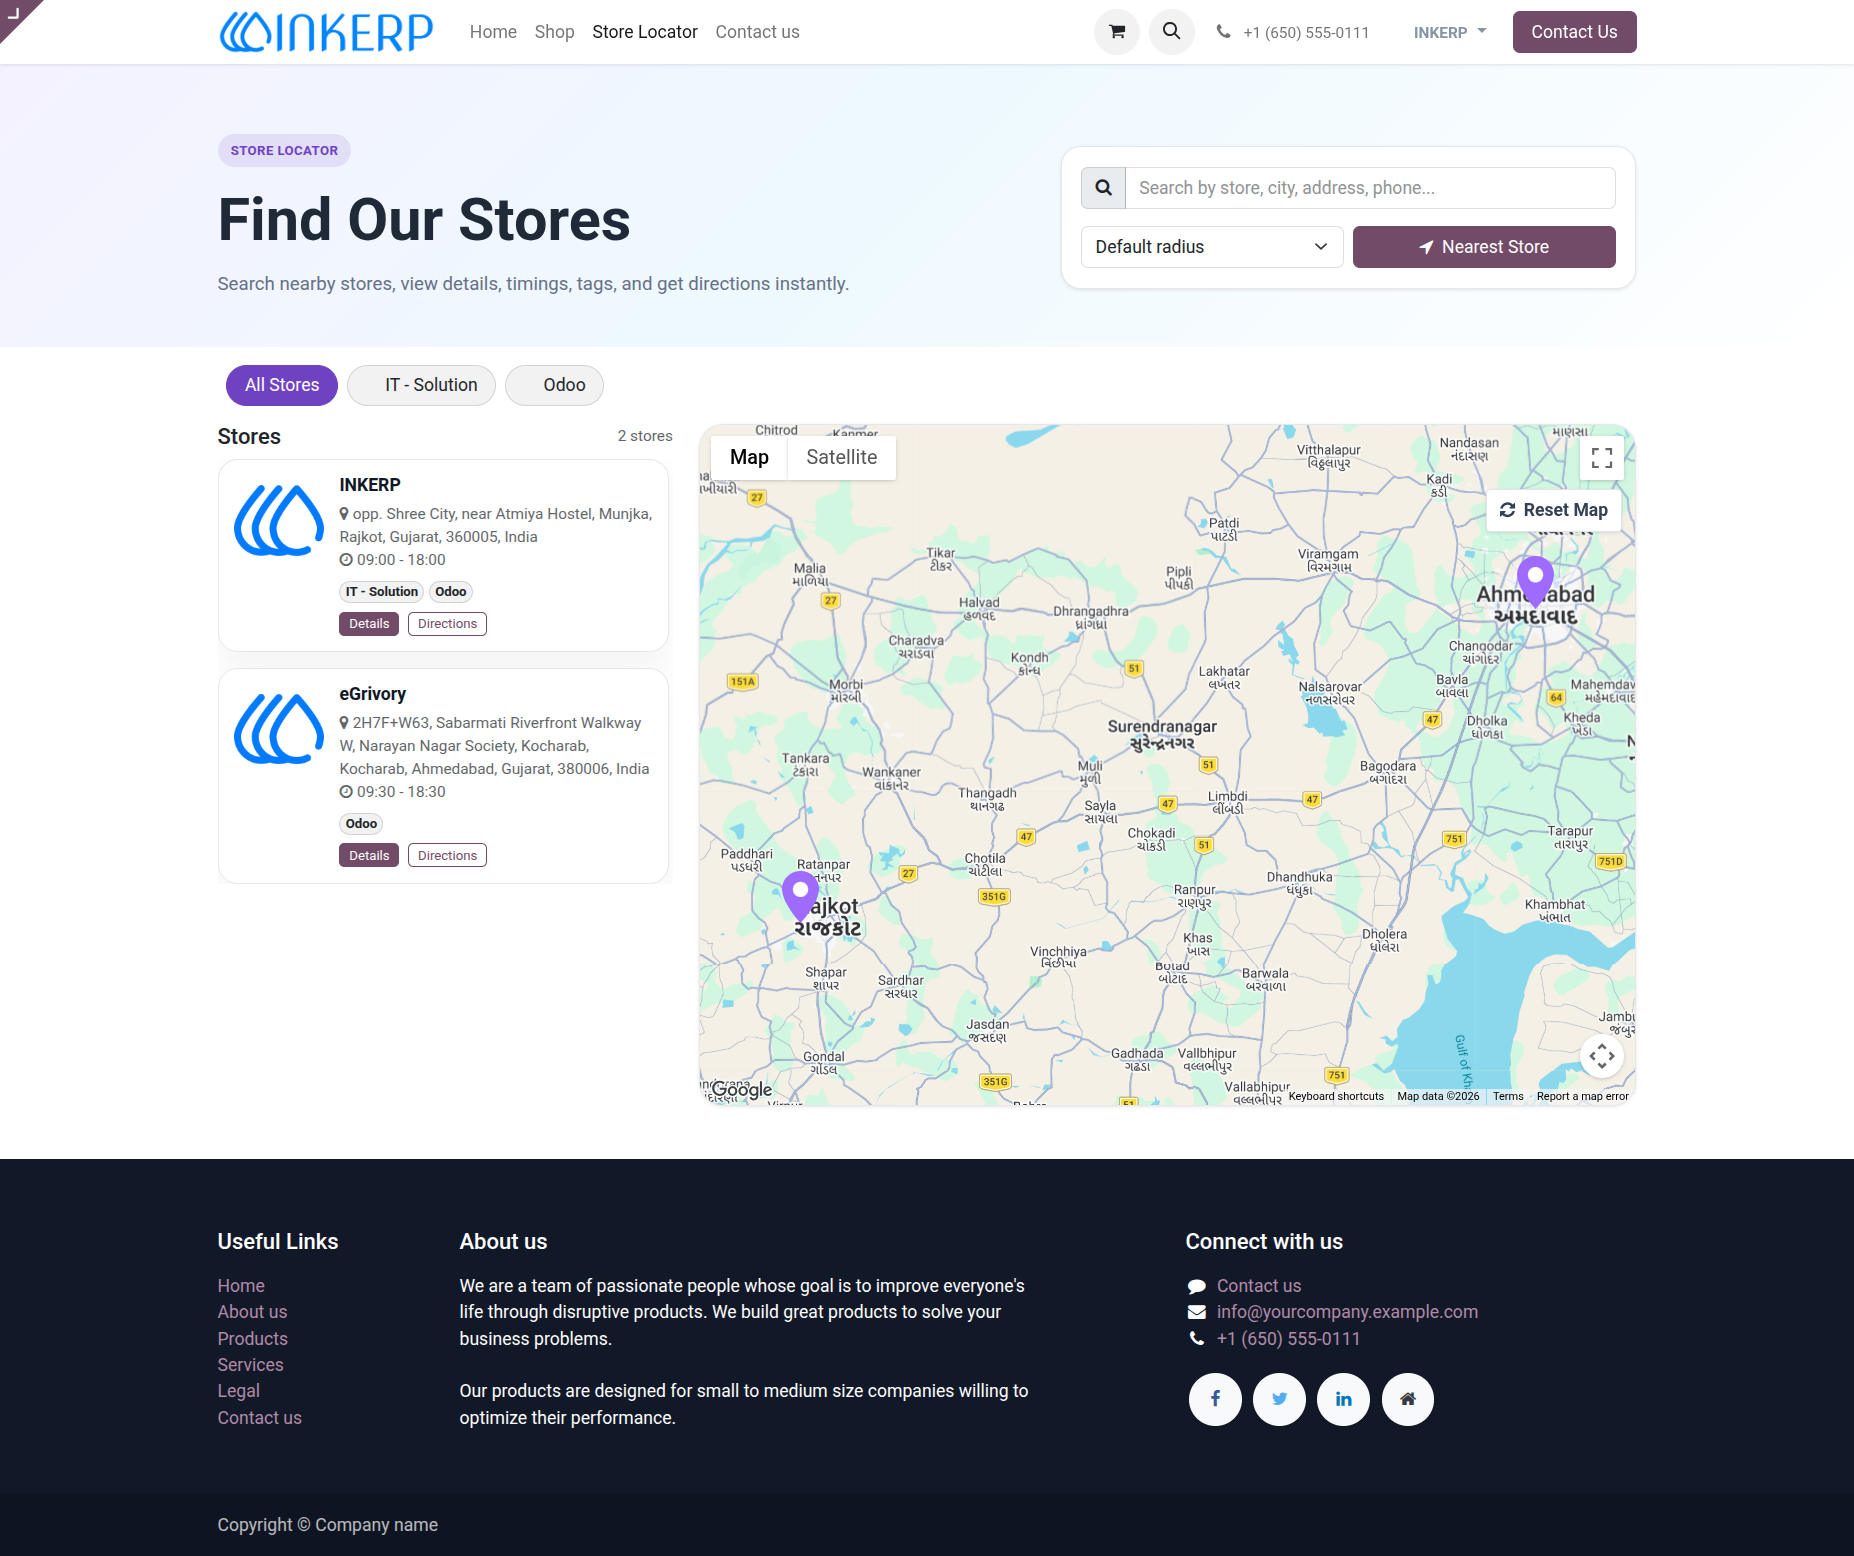Open Contact us in top navigation
The image size is (1854, 1556).
[x=757, y=32]
